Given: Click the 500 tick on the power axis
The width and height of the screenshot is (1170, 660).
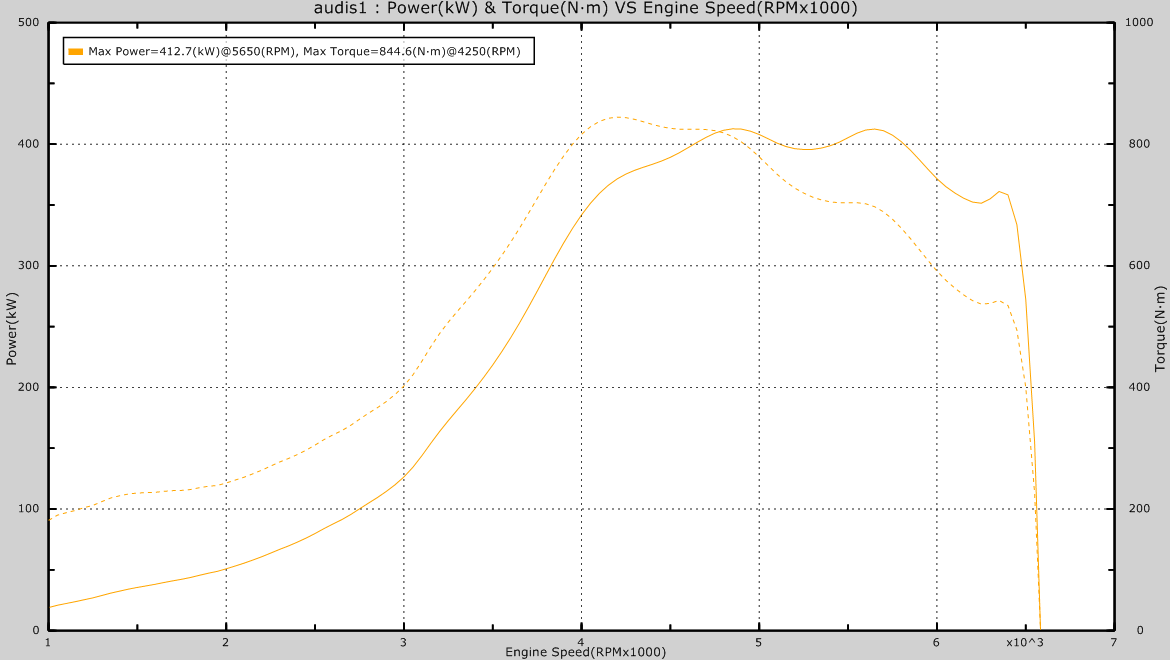Looking at the screenshot, I should point(29,23).
